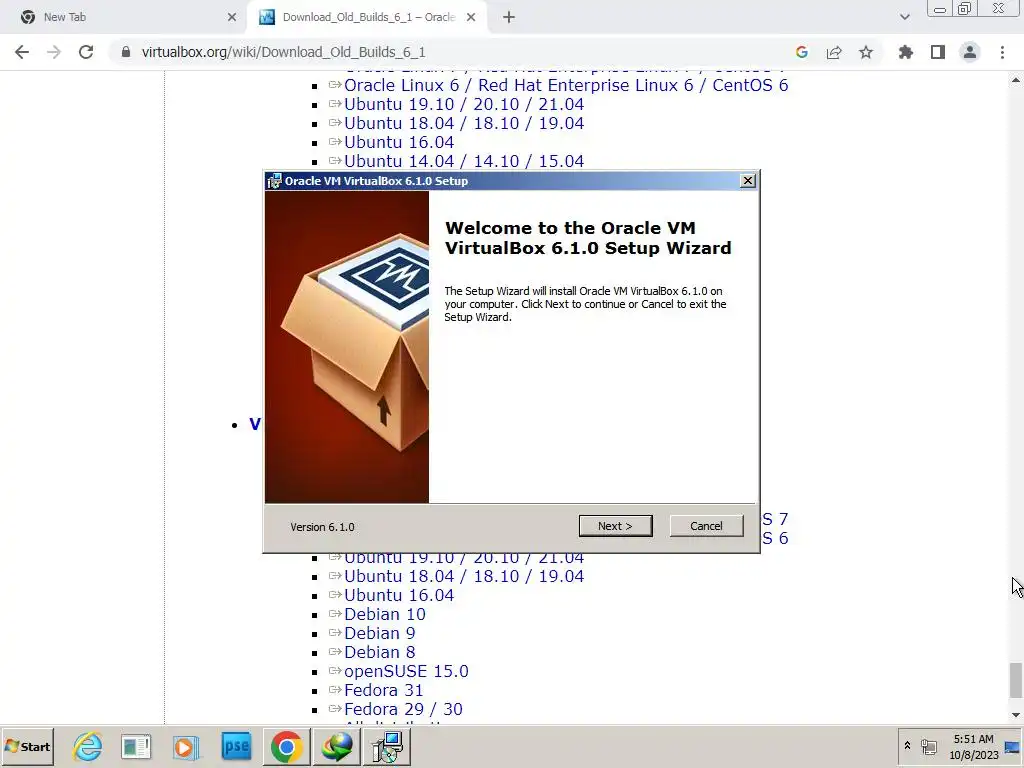The width and height of the screenshot is (1024, 768).
Task: Close the VirtualBox Setup dialog
Action: coord(748,181)
